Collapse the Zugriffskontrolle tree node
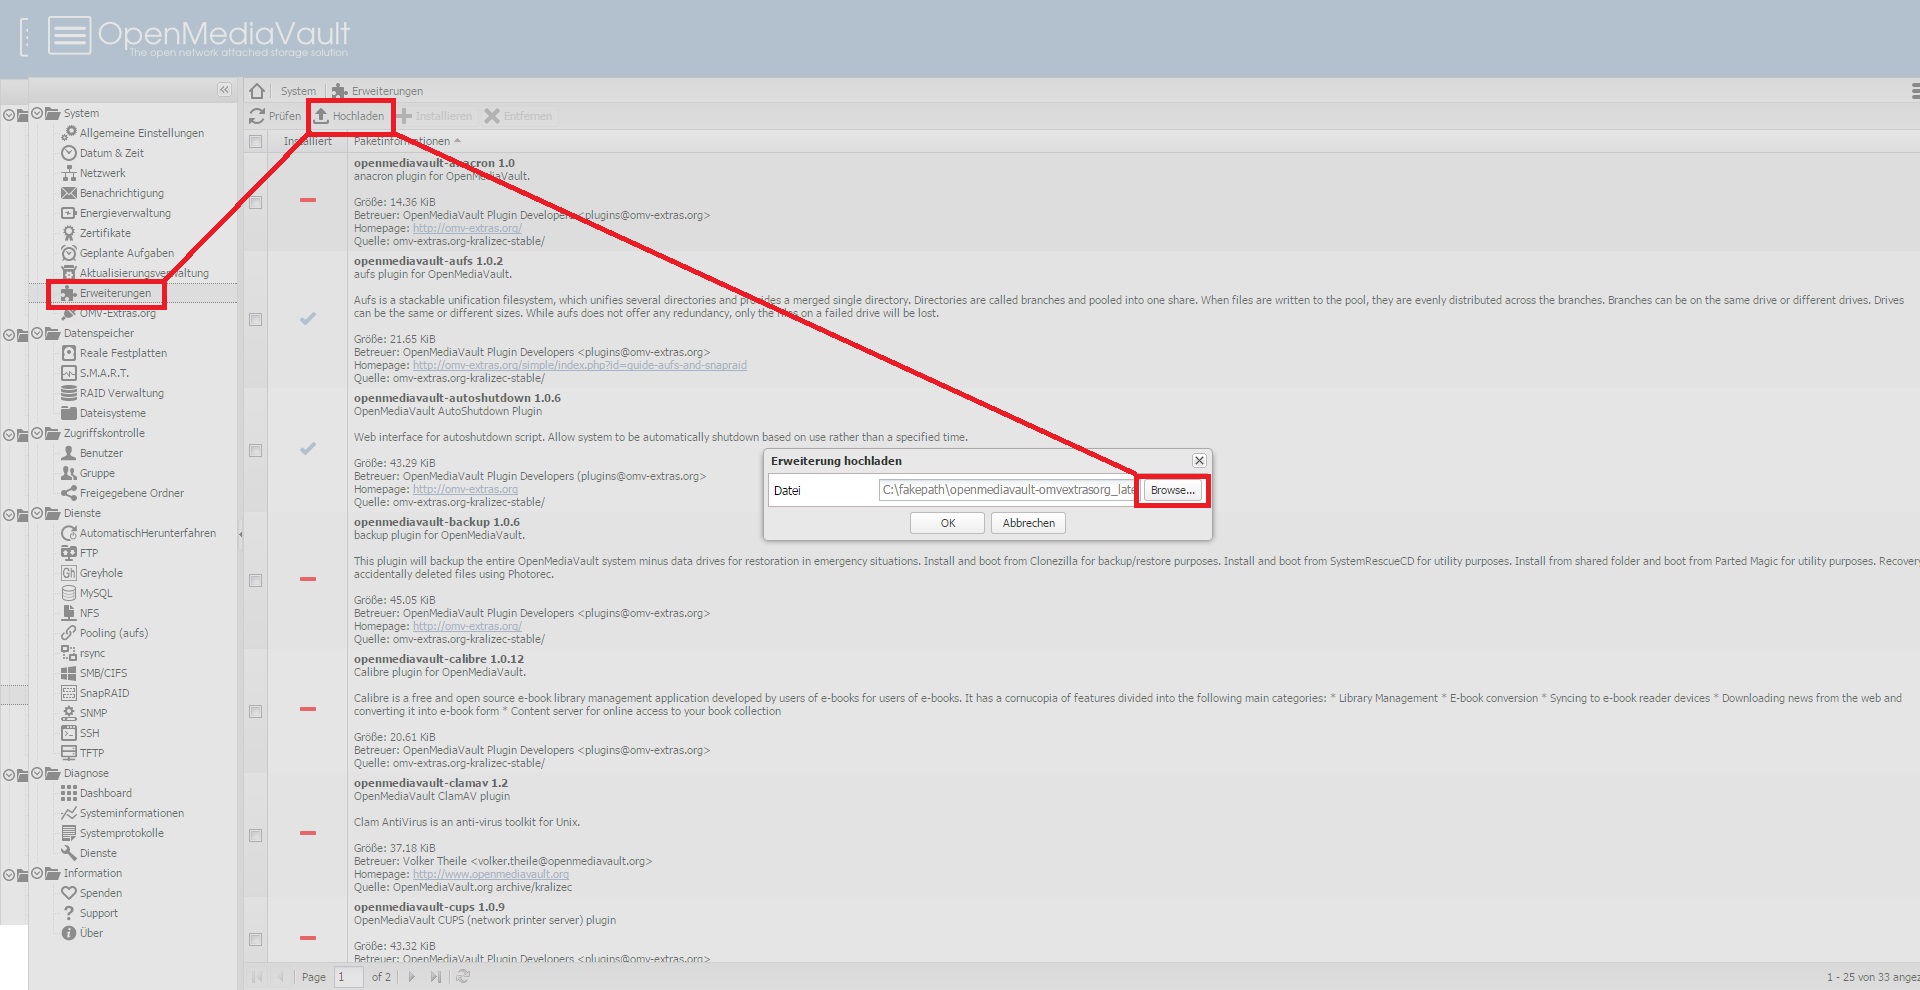Screen dimensions: 1920x990 coord(37,433)
